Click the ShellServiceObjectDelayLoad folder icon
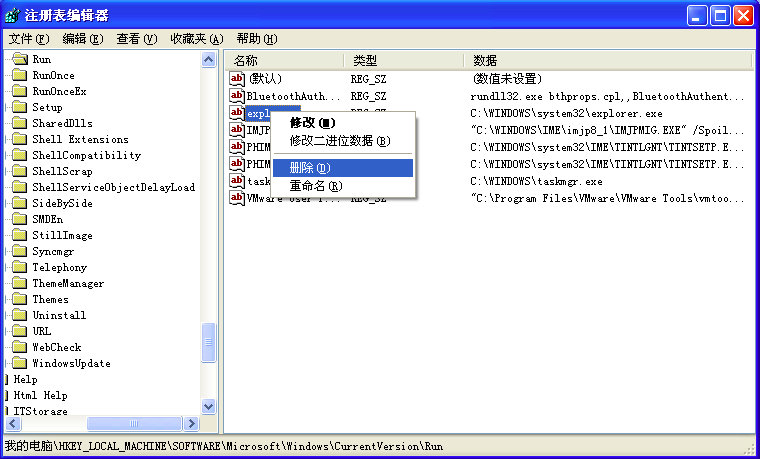The image size is (760, 459). tap(20, 187)
